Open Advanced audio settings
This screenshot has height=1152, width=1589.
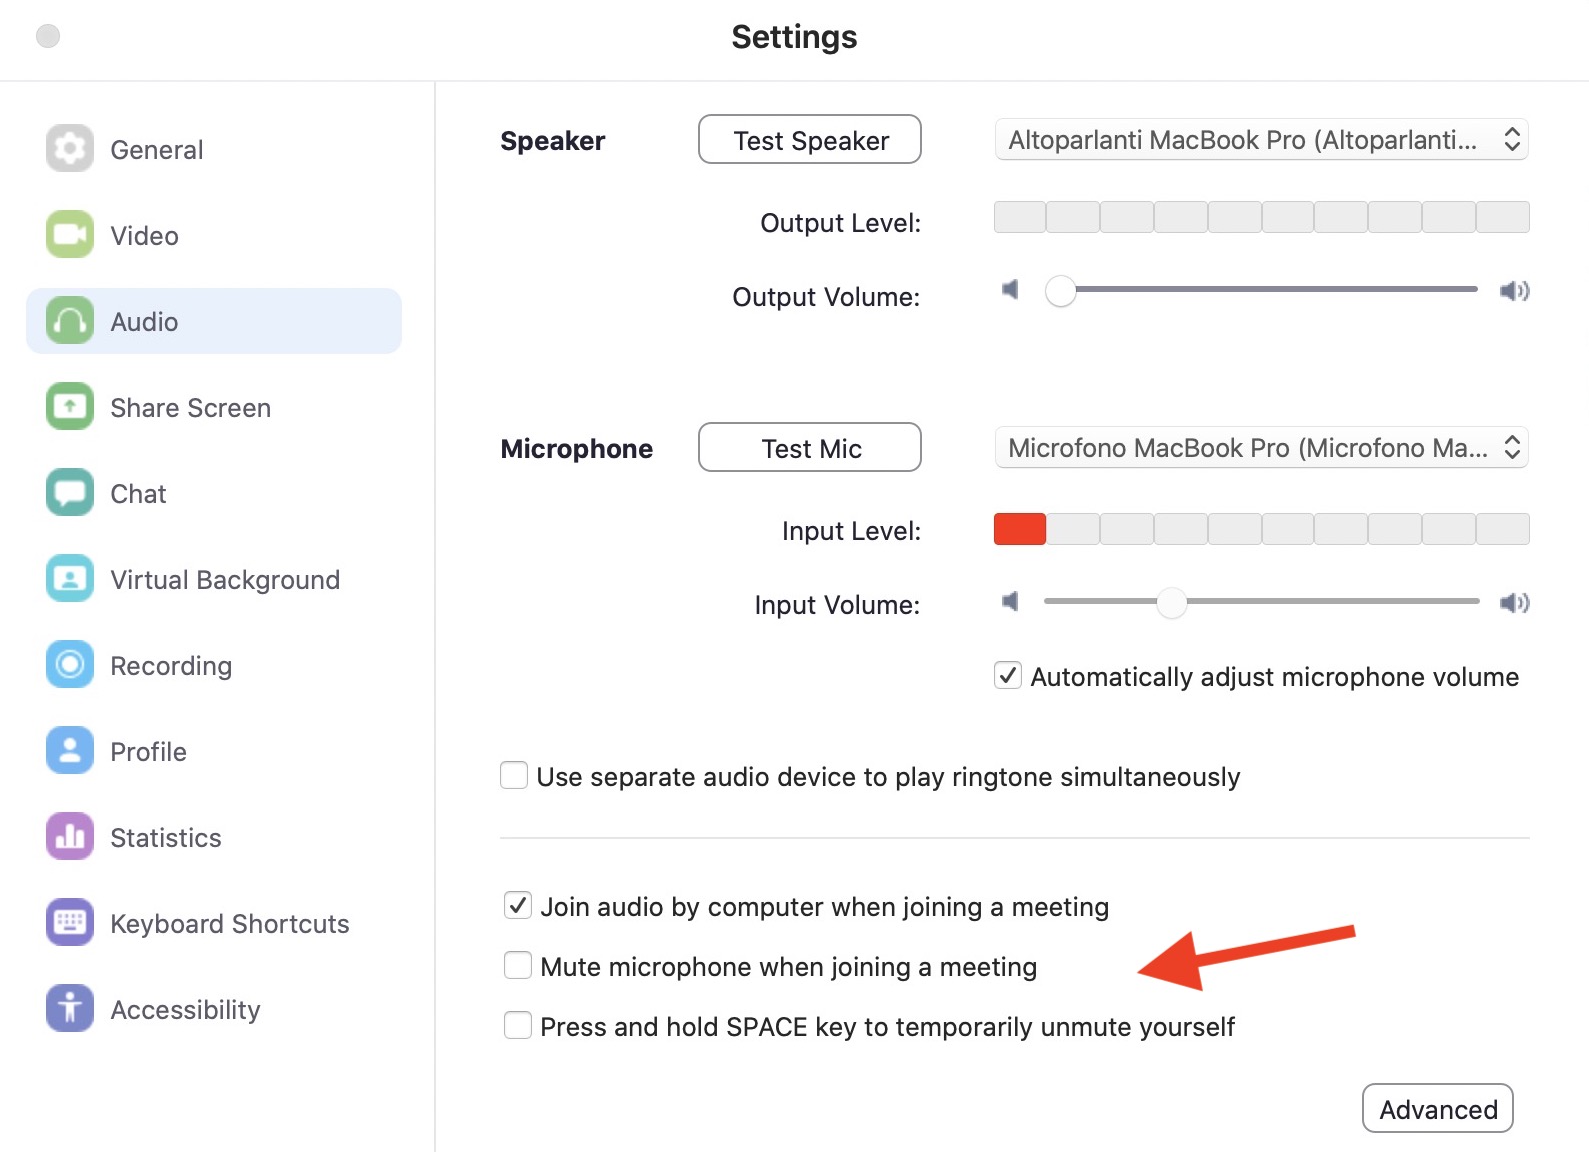click(1437, 1109)
